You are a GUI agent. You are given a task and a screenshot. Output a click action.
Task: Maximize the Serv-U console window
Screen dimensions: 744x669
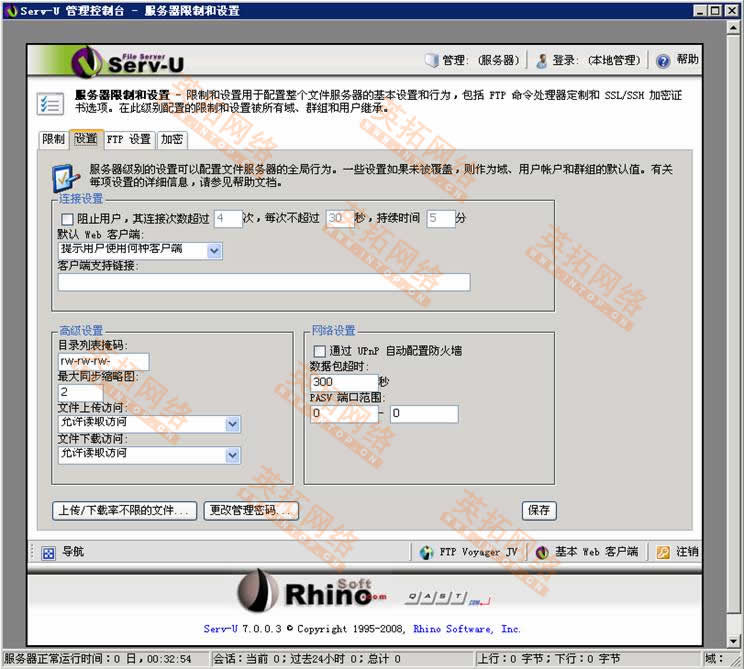(715, 10)
